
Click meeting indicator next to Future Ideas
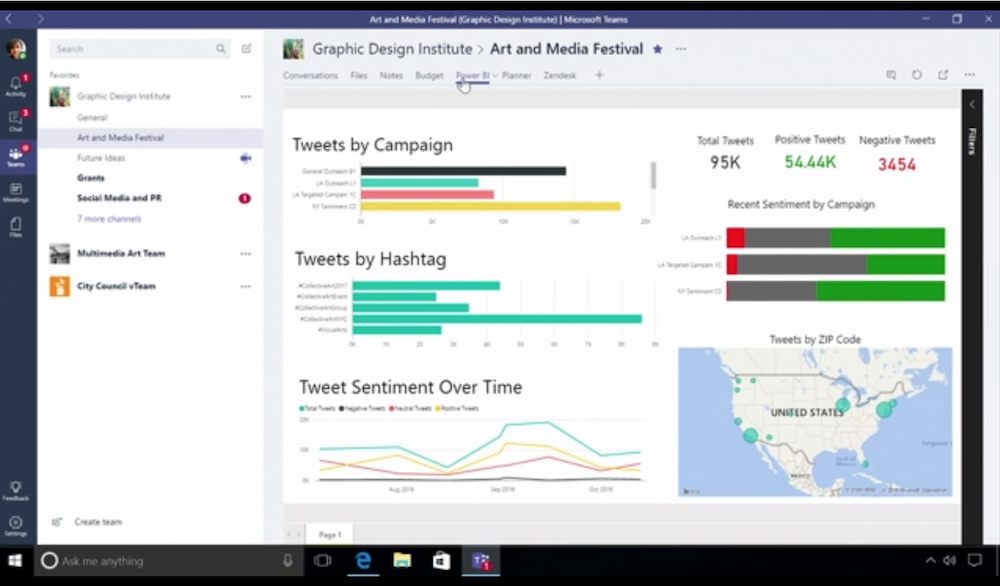(246, 158)
